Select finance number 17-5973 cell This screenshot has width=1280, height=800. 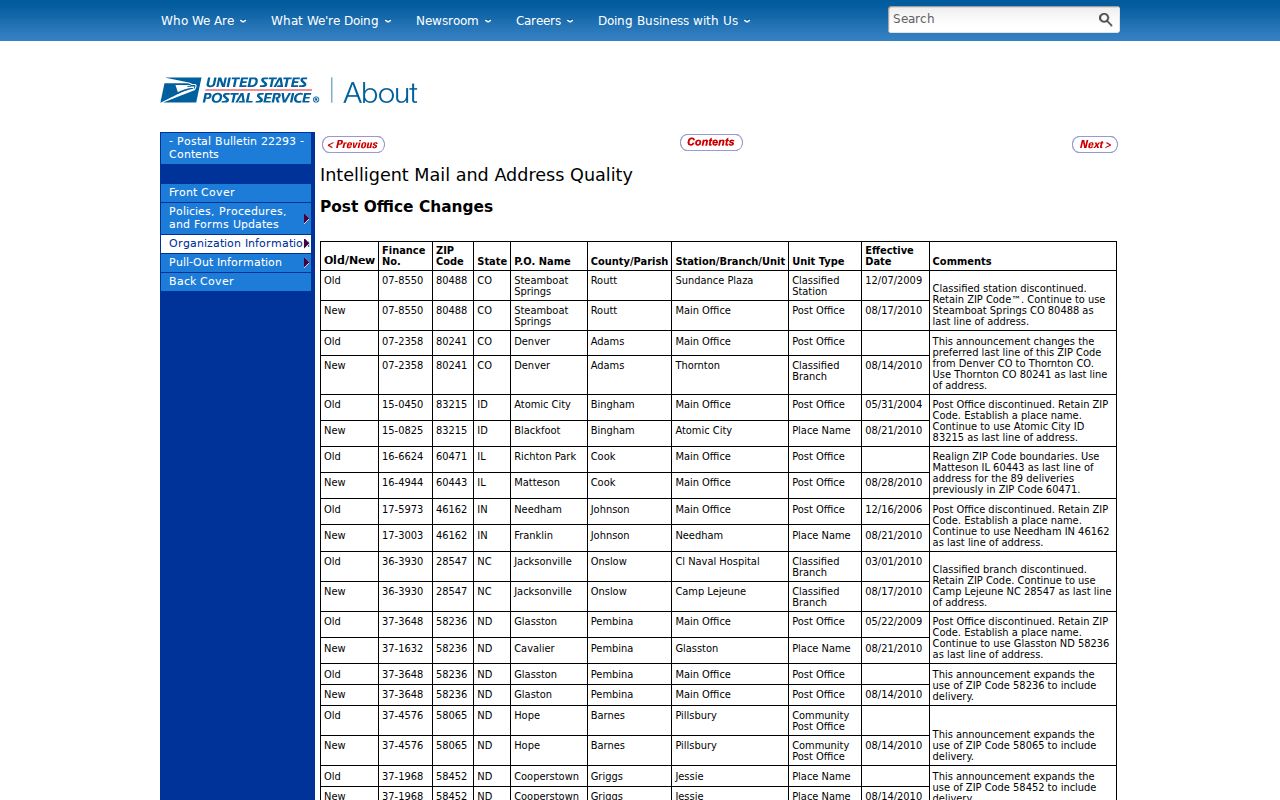pos(405,512)
